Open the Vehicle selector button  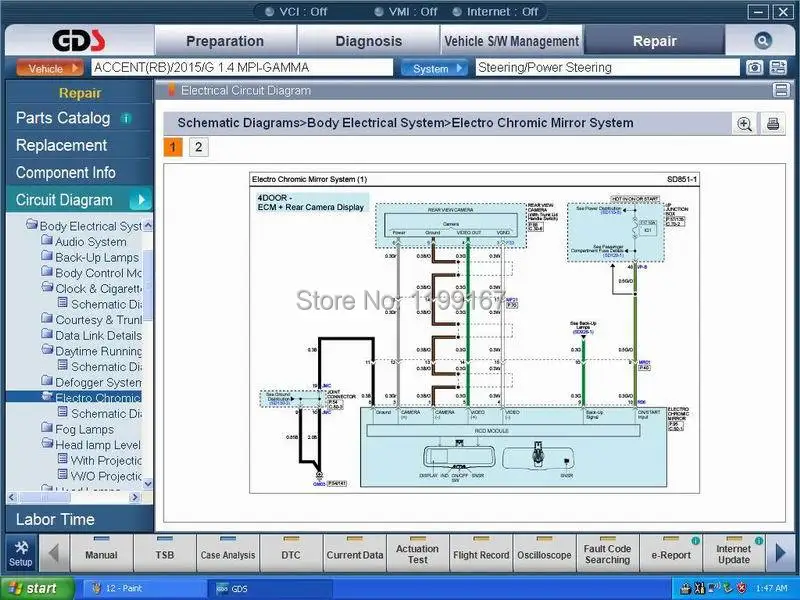click(x=49, y=68)
